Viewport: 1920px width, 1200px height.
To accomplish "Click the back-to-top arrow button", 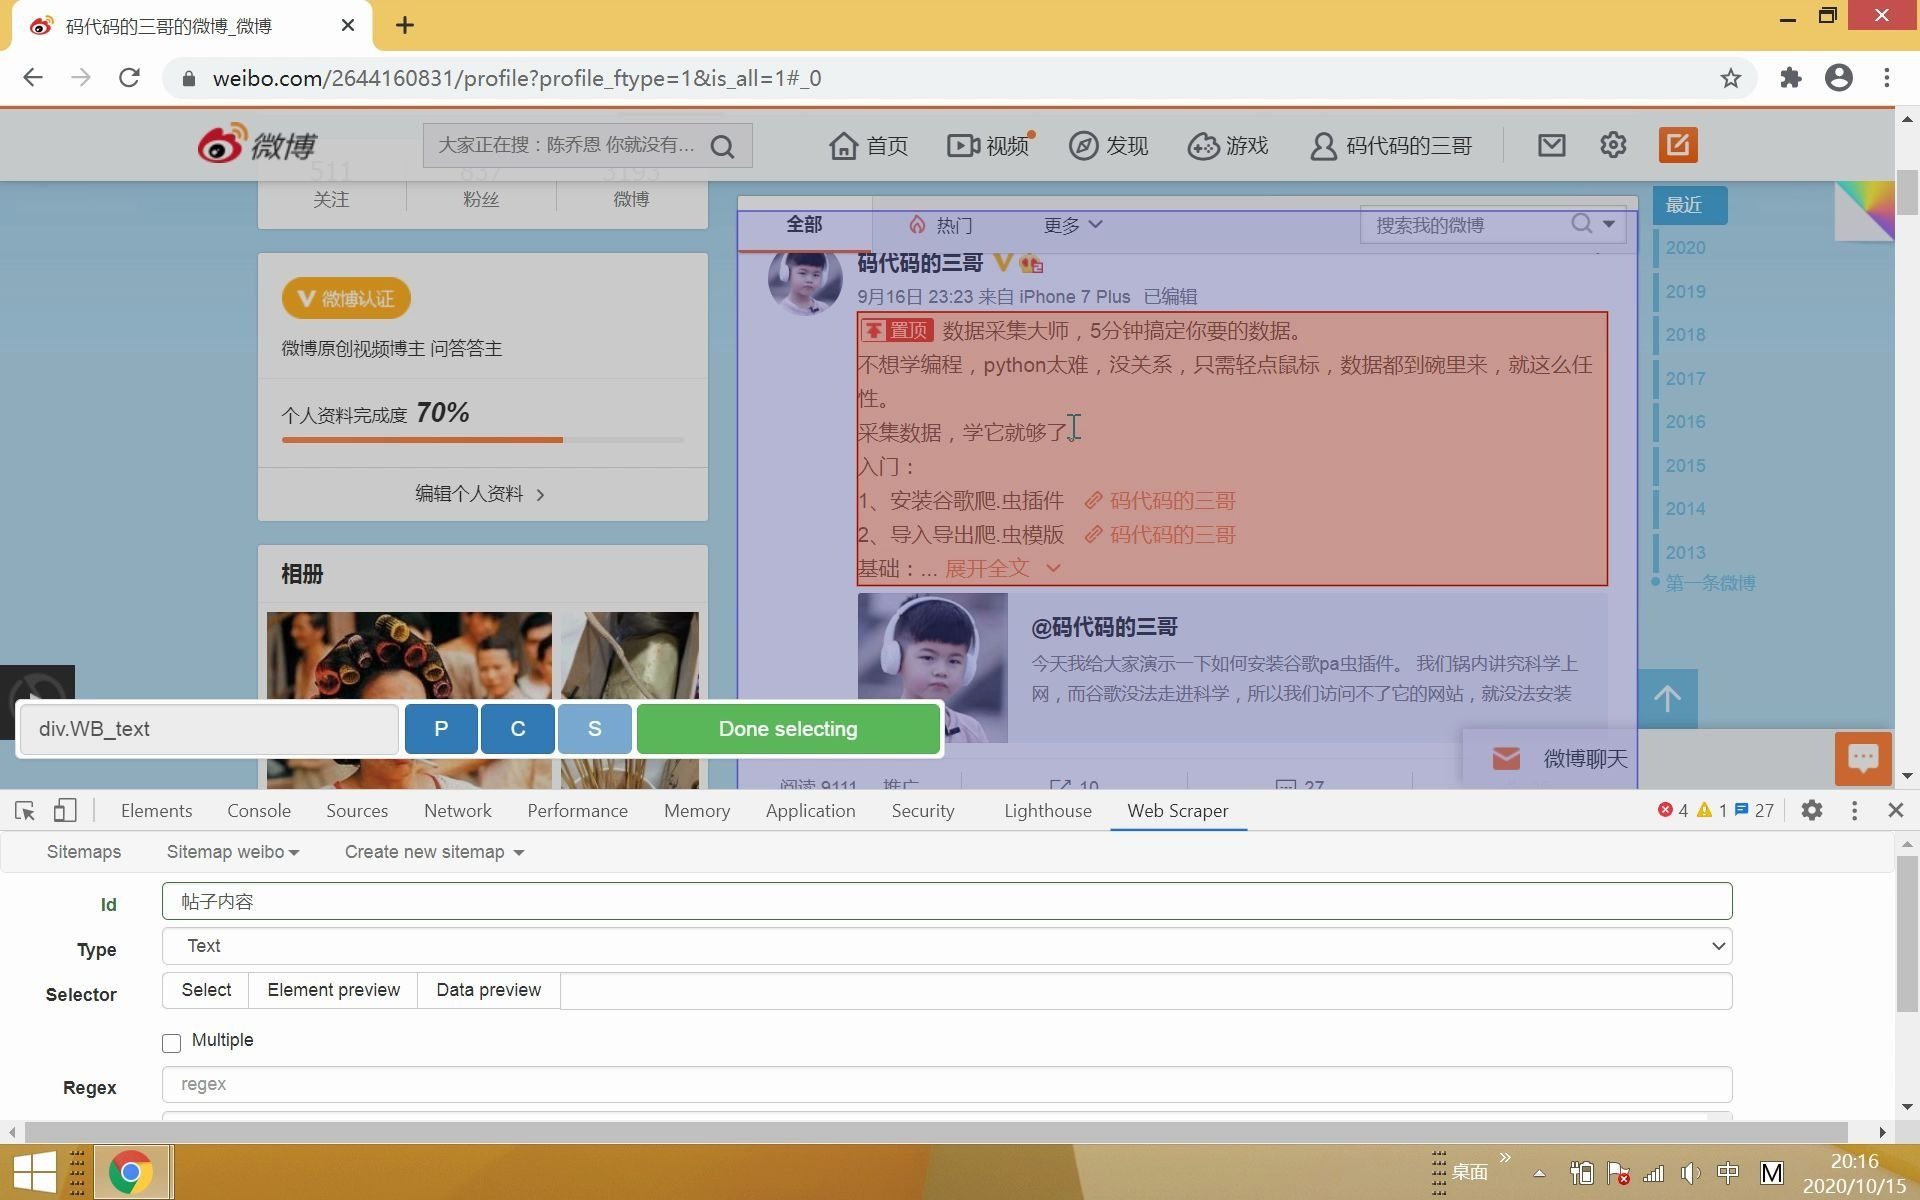I will tap(1667, 699).
